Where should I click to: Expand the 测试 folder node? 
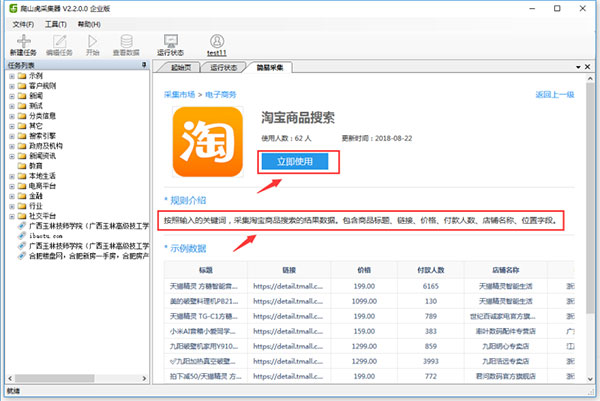coord(12,106)
